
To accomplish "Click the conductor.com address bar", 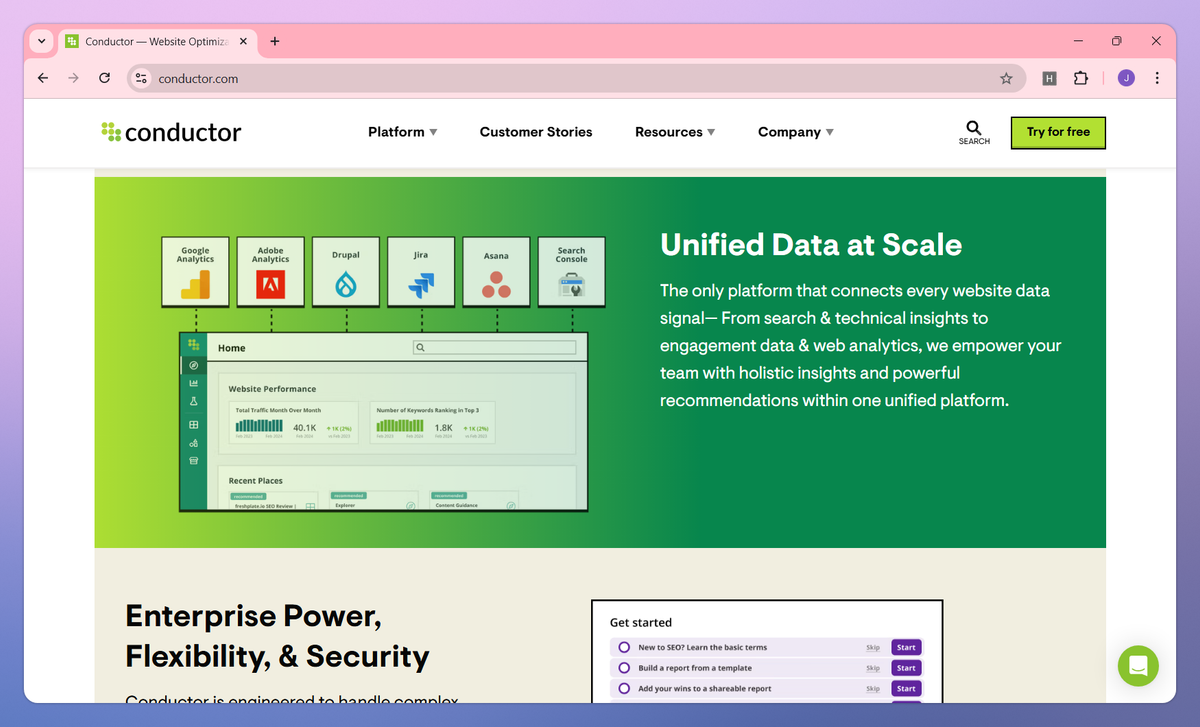I will tap(576, 78).
